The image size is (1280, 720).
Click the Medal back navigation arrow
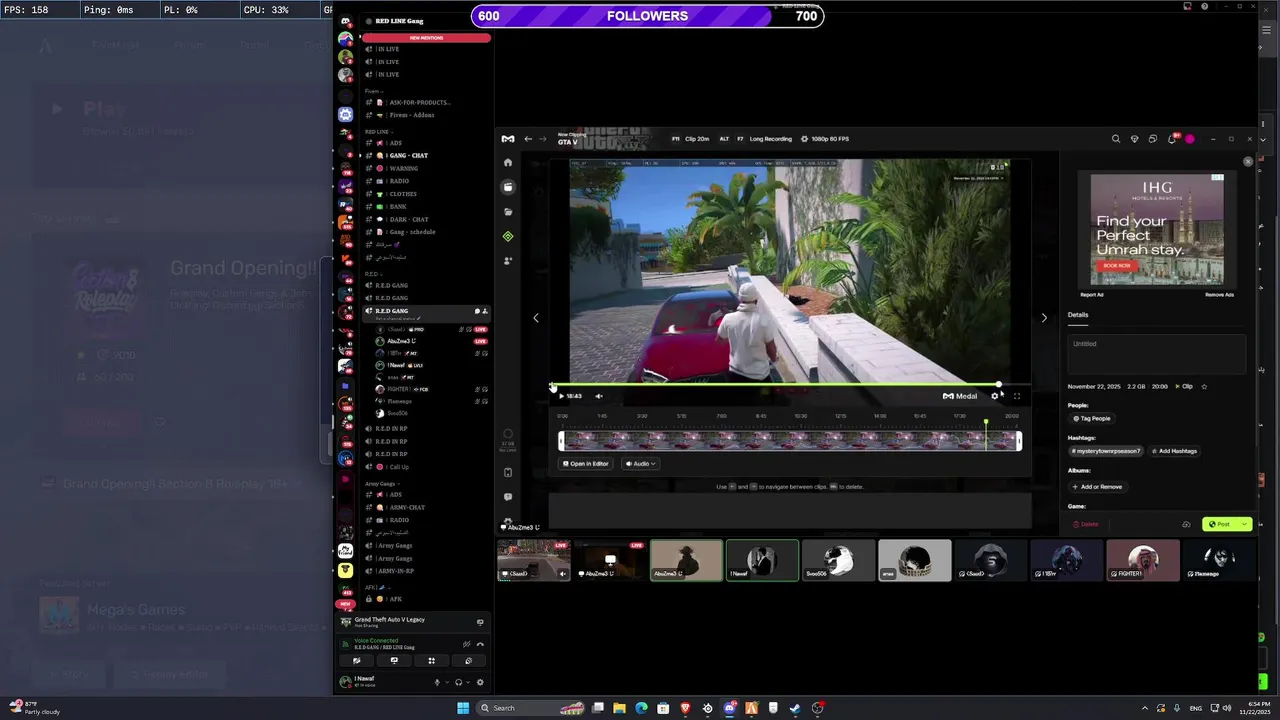click(x=528, y=139)
